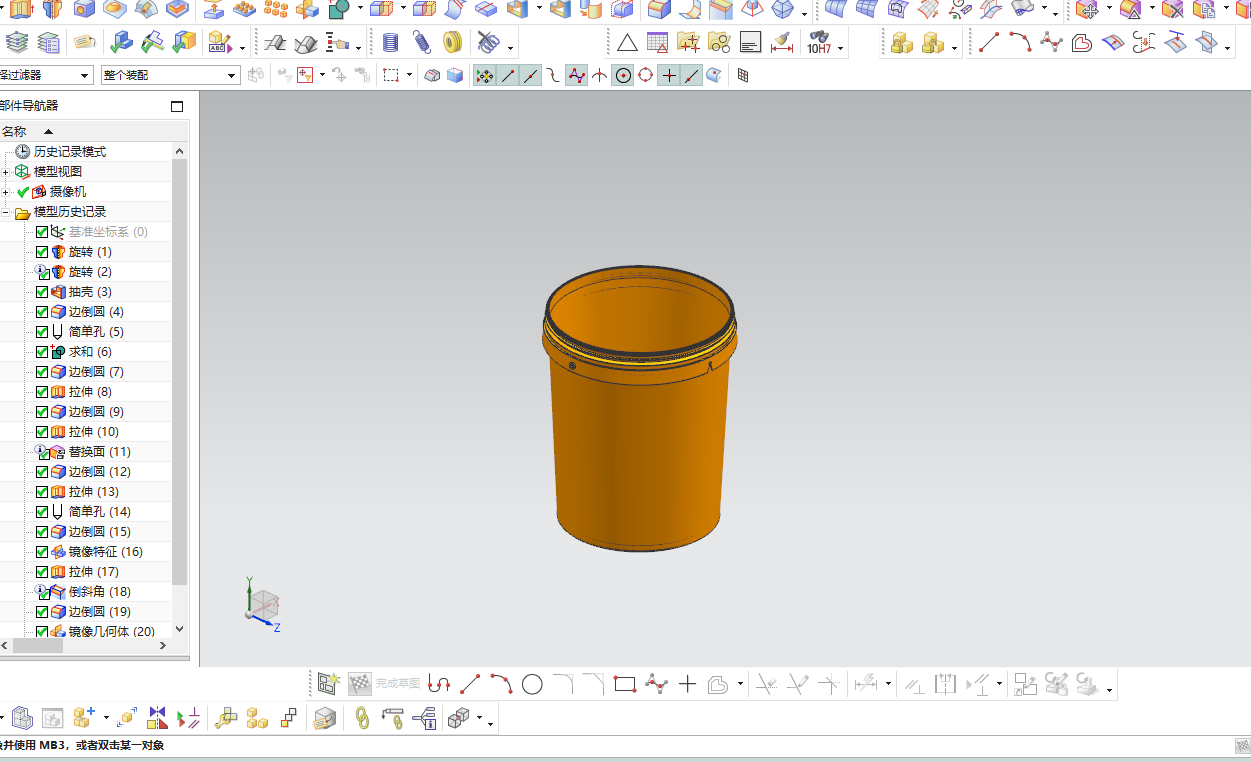
Task: Select the Line curve tool in top toolbar
Action: click(x=989, y=43)
